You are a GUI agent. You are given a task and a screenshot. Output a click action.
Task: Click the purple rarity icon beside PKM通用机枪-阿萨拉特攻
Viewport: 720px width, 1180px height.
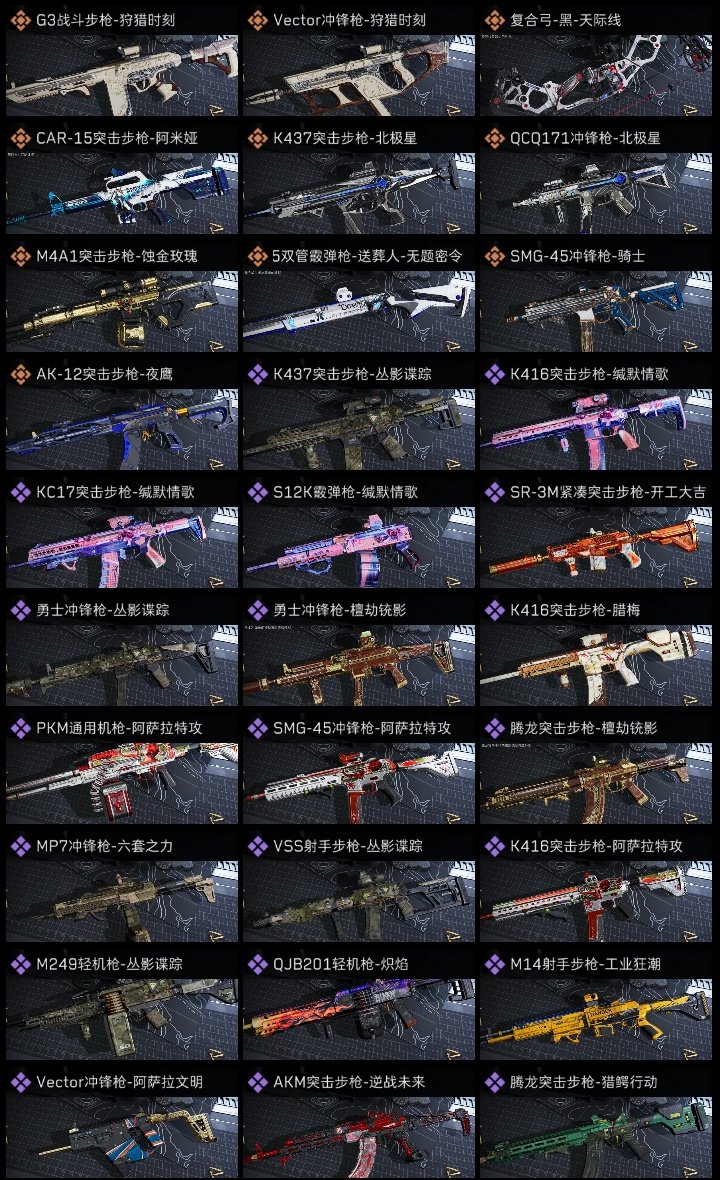point(20,728)
